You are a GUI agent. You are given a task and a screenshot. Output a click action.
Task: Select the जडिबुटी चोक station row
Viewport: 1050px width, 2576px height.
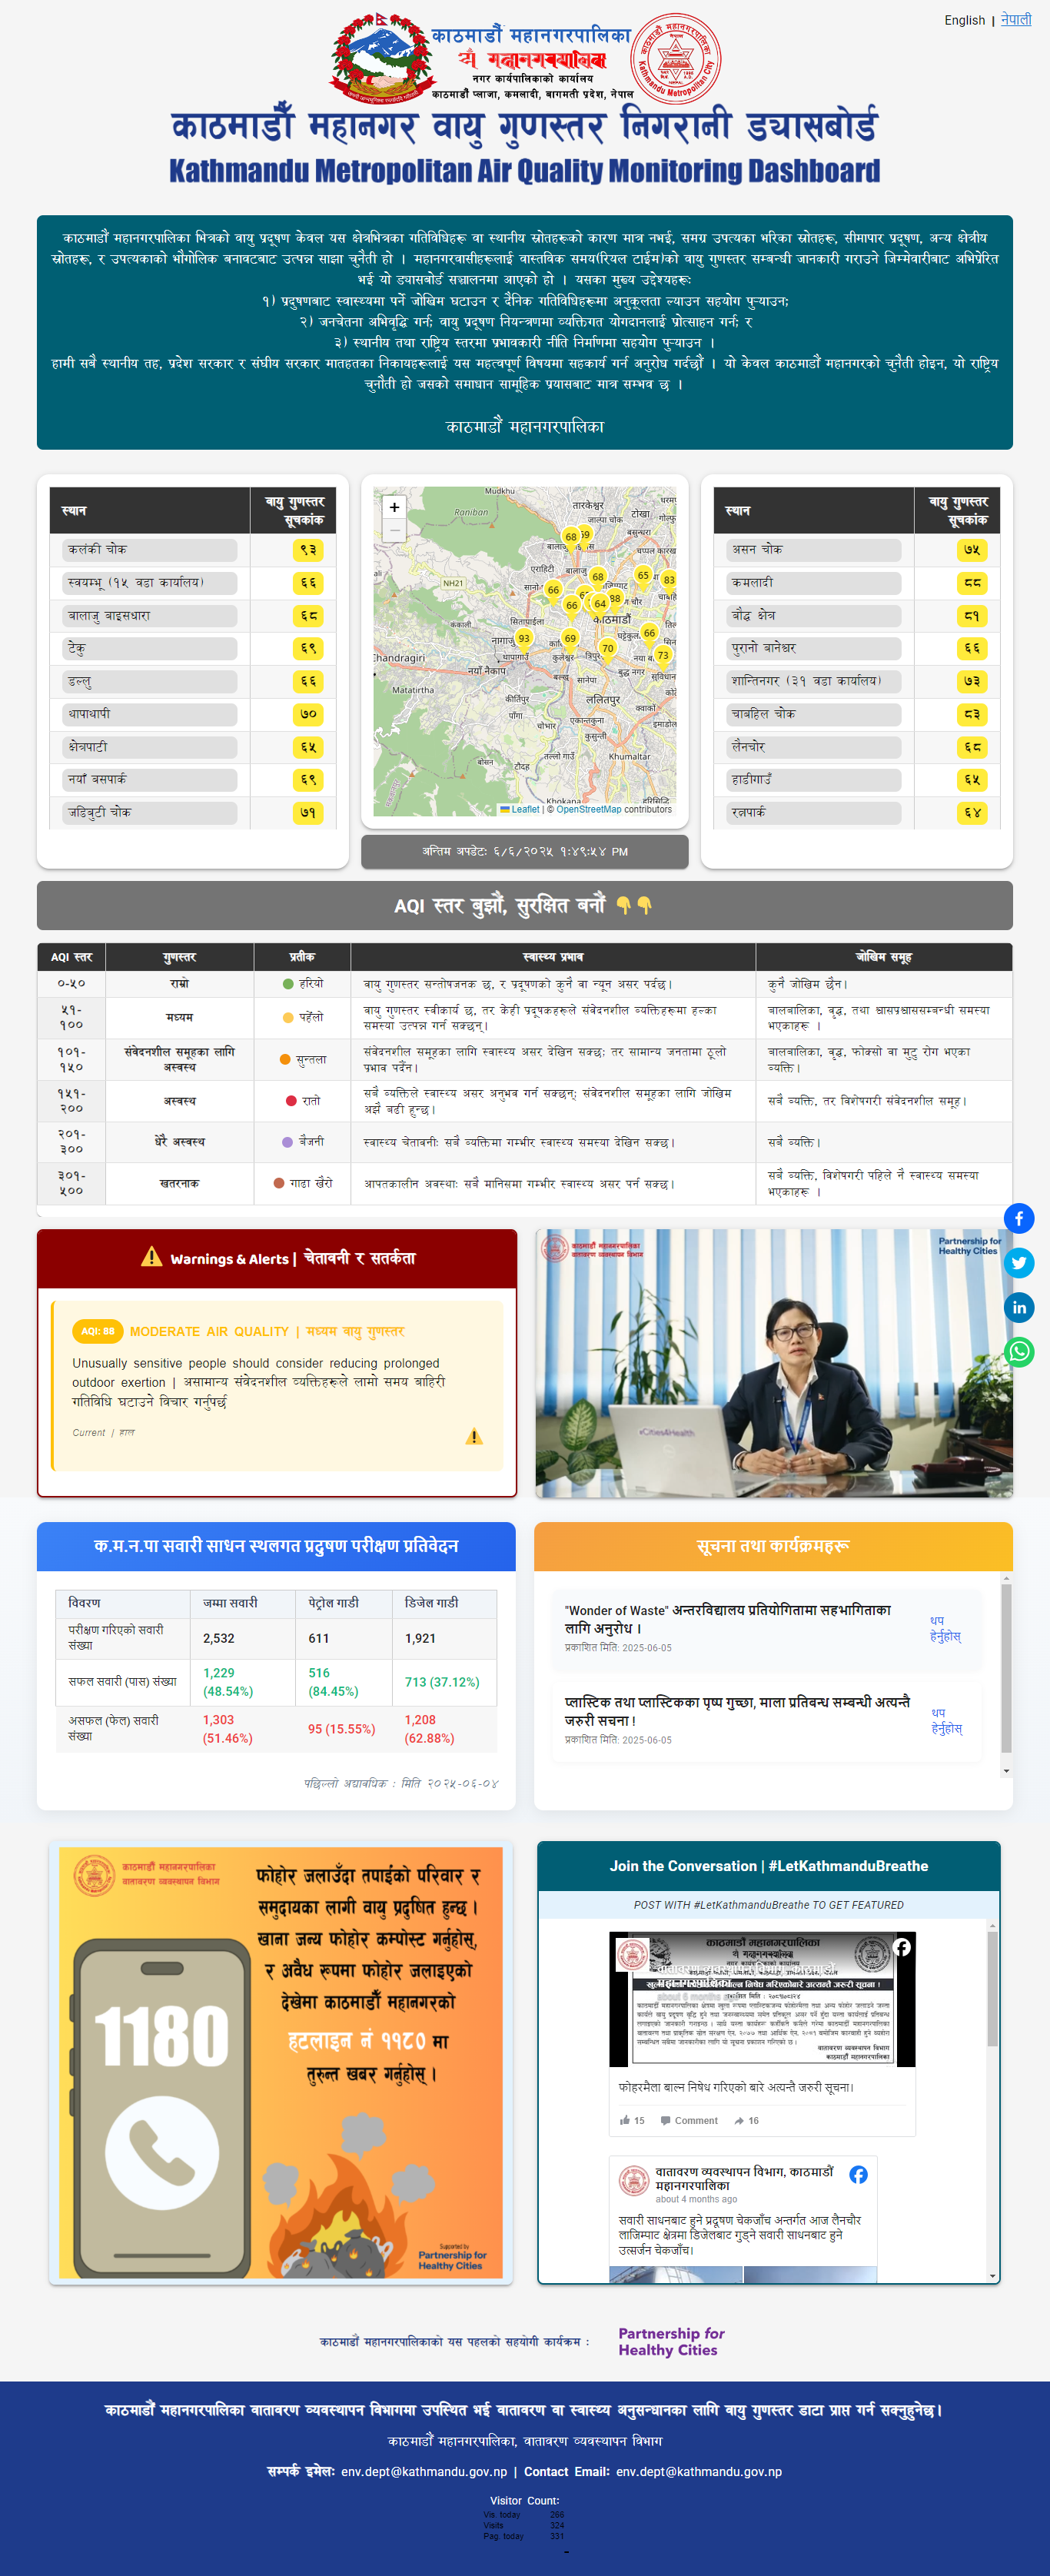[x=193, y=813]
